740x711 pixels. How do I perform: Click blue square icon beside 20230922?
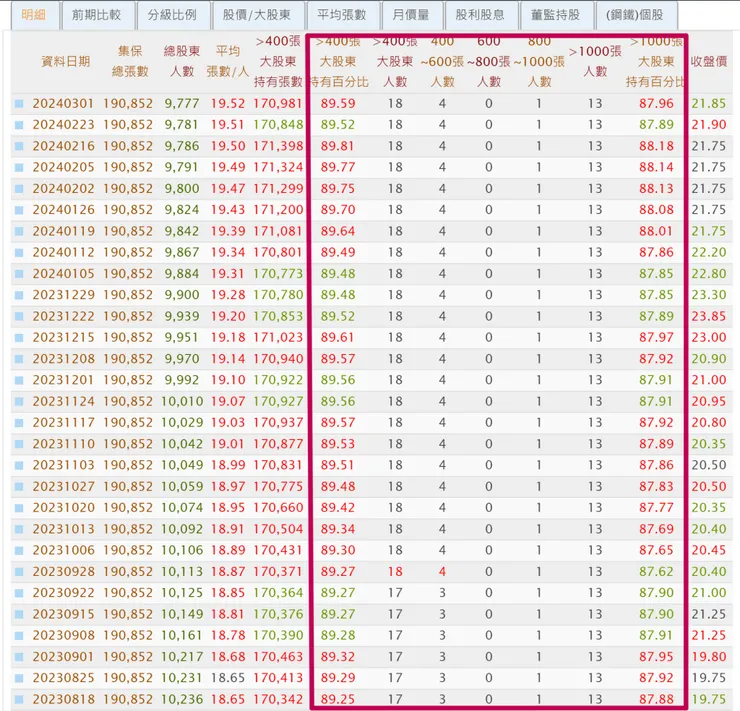coord(19,593)
